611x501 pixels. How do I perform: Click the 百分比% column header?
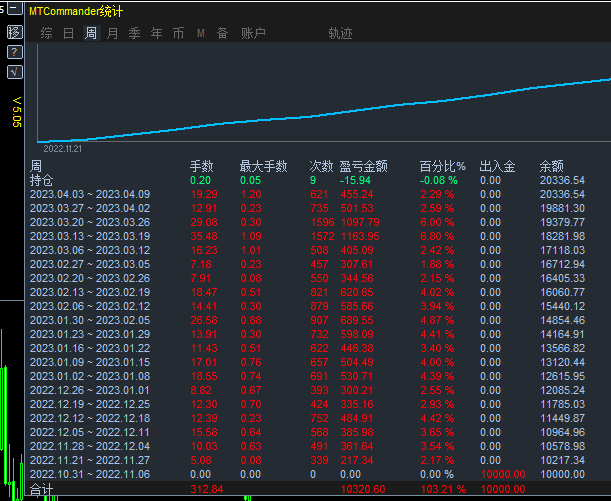[443, 166]
